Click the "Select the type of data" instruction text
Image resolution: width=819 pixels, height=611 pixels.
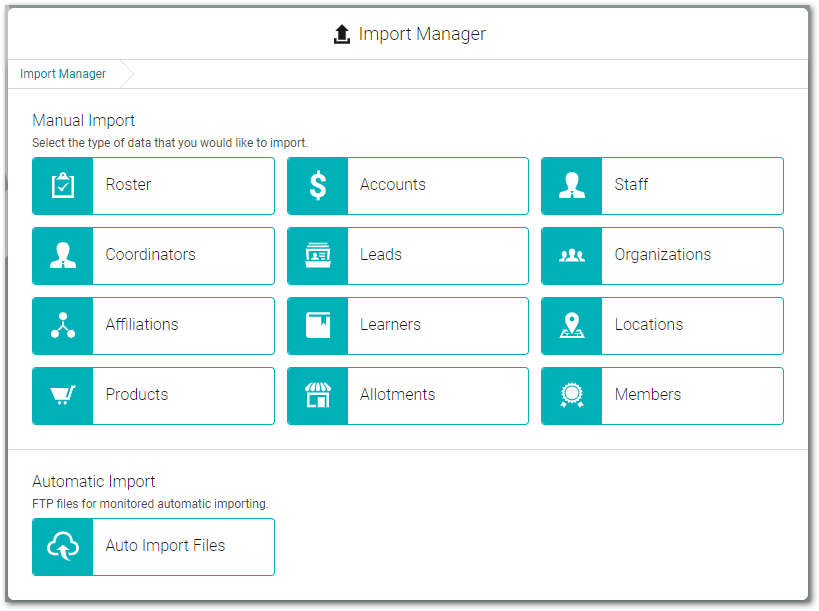click(170, 143)
